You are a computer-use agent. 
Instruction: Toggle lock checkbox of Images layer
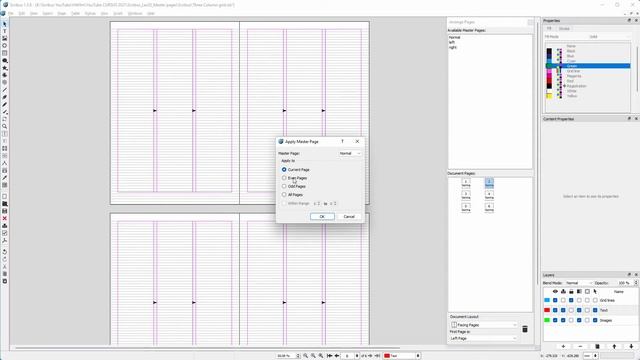pos(571,320)
